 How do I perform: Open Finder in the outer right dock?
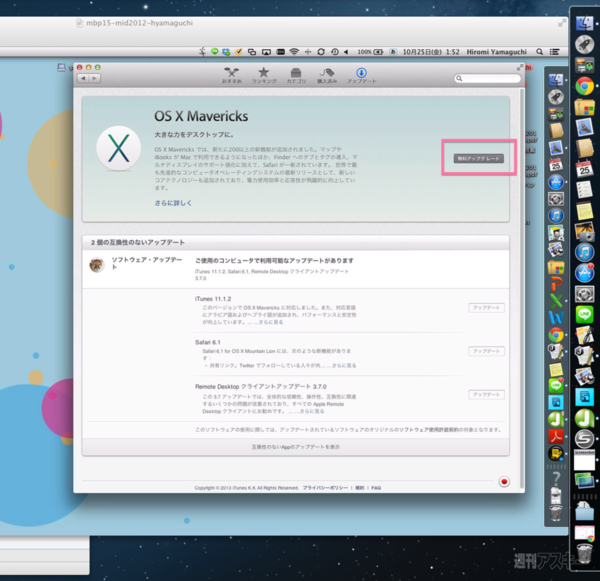tap(584, 24)
